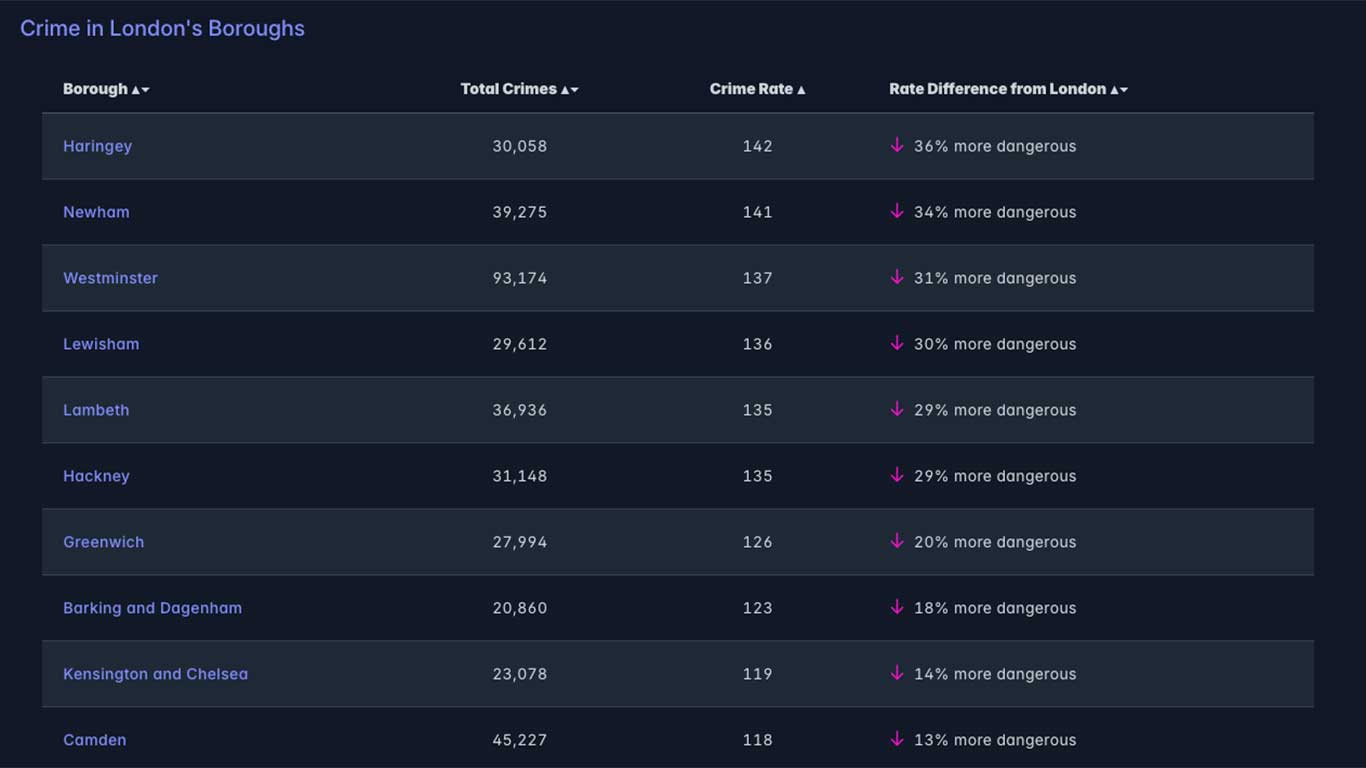This screenshot has width=1366, height=768.
Task: Click the arrow icon beside 36% more dangerous
Action: 897,145
